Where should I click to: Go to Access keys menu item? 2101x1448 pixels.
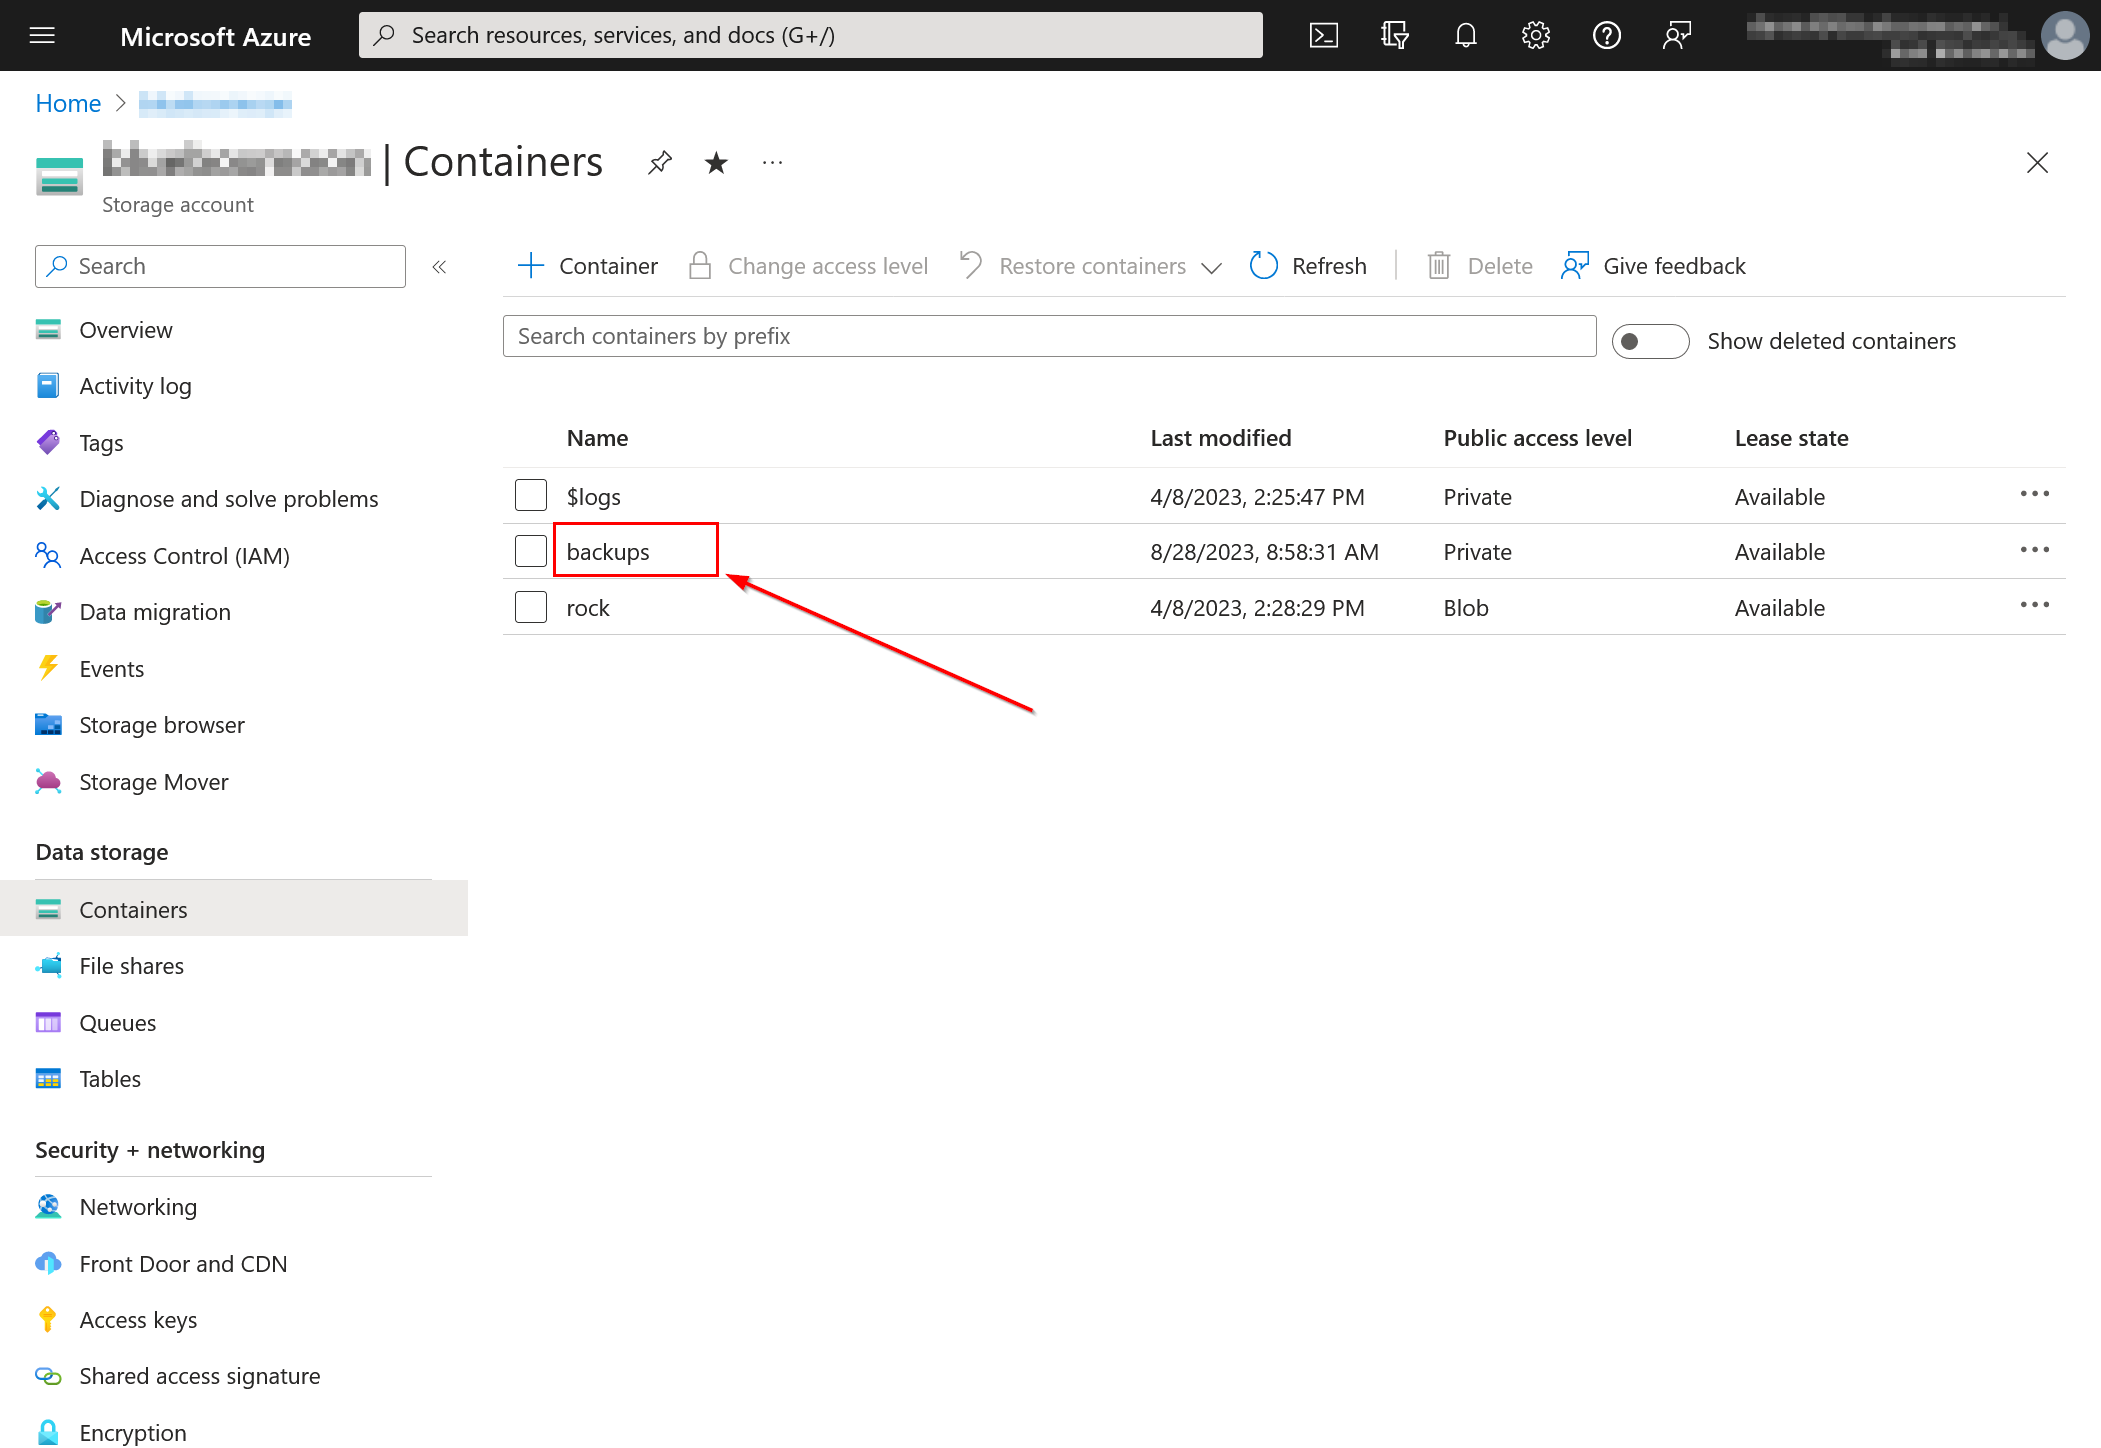click(138, 1320)
